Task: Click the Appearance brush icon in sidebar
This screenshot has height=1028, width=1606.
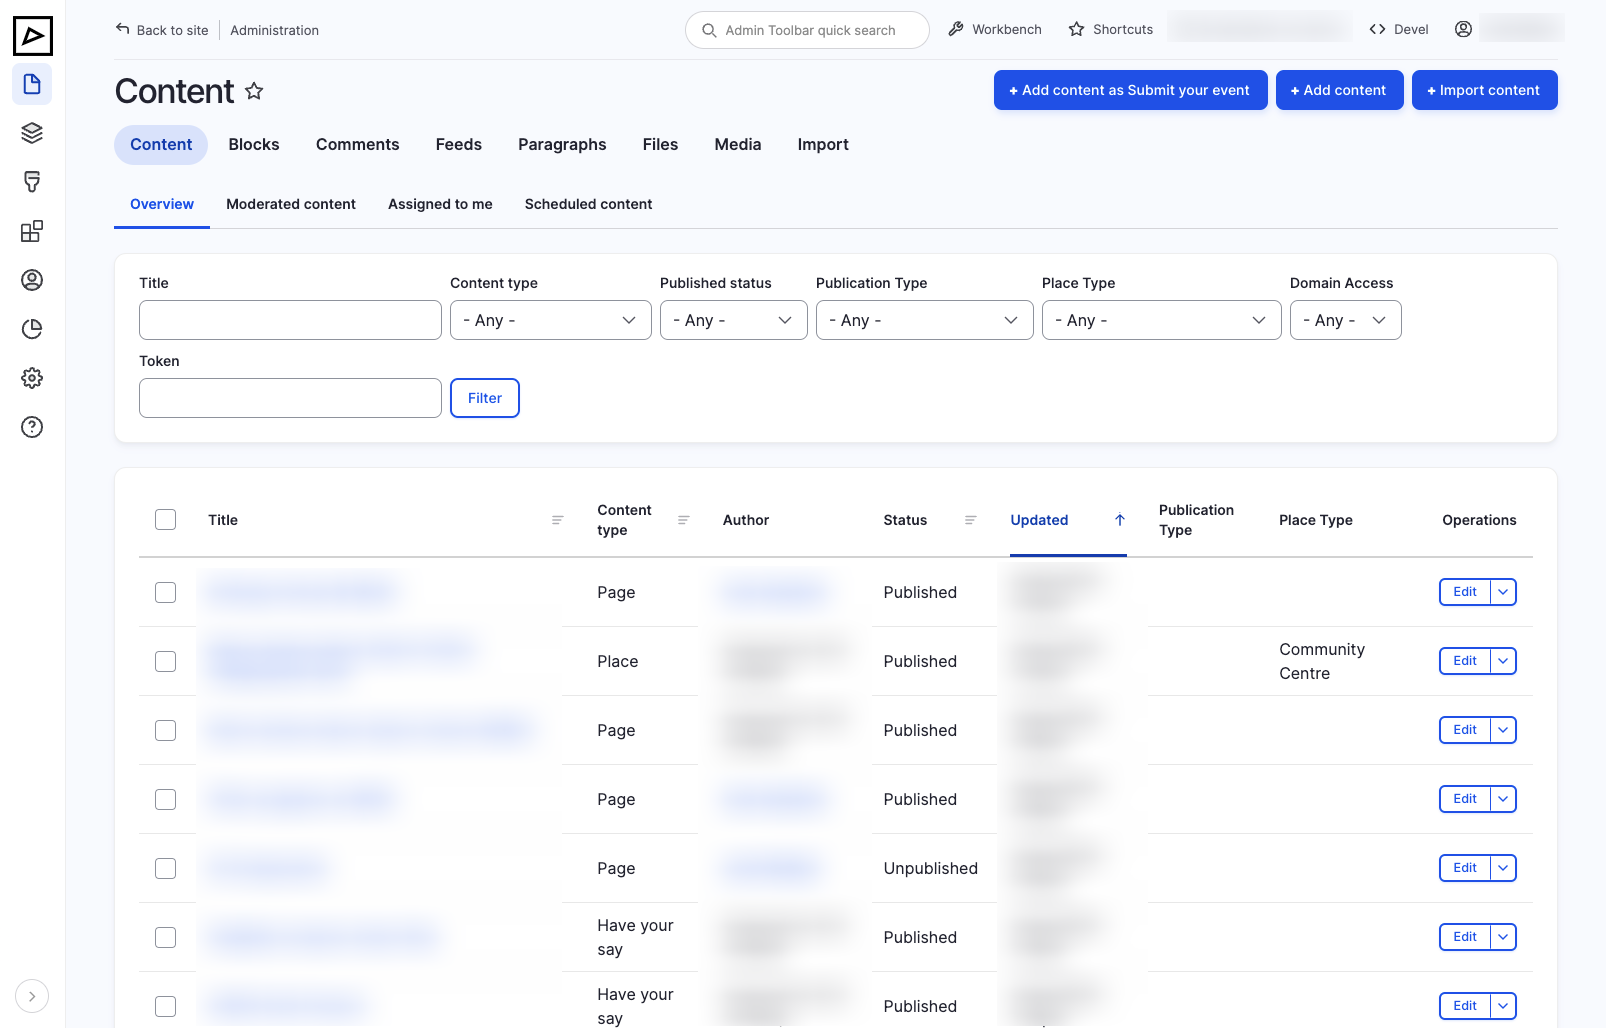Action: pyautogui.click(x=32, y=182)
